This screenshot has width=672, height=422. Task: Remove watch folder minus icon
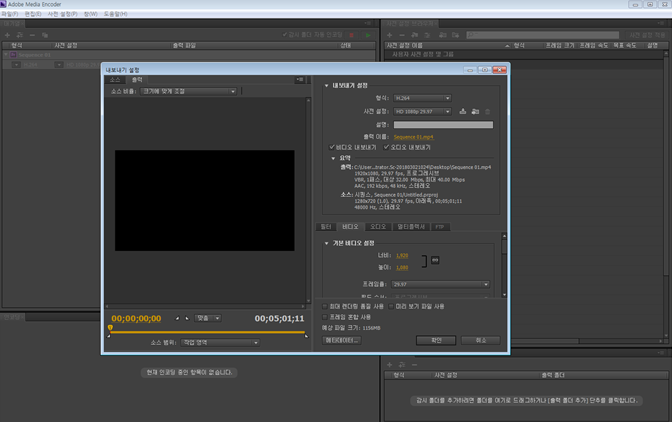(414, 365)
